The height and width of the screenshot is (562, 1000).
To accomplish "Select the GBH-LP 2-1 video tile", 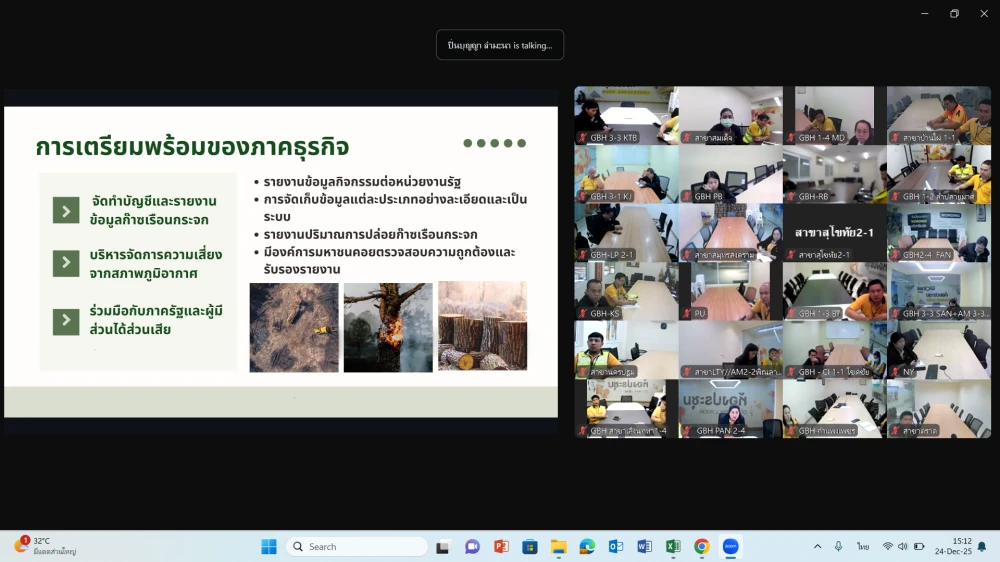I will tap(626, 233).
